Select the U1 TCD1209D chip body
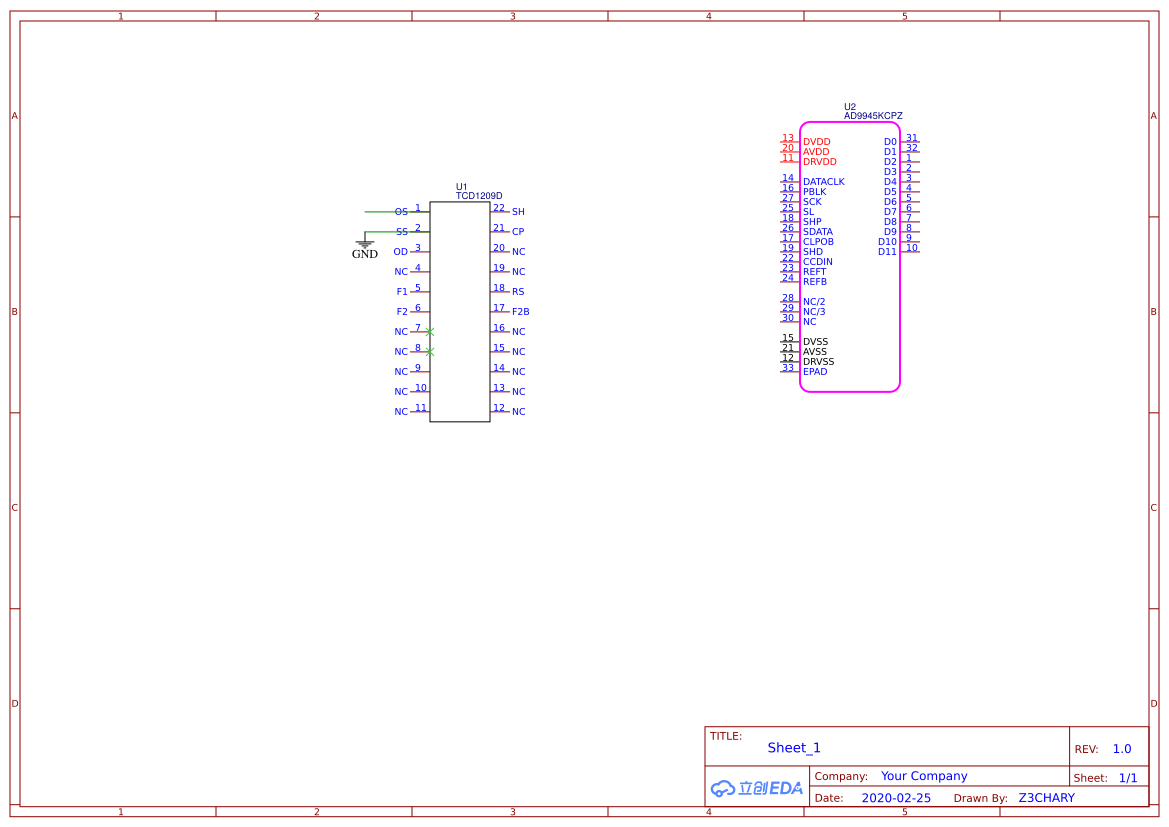 tap(460, 312)
